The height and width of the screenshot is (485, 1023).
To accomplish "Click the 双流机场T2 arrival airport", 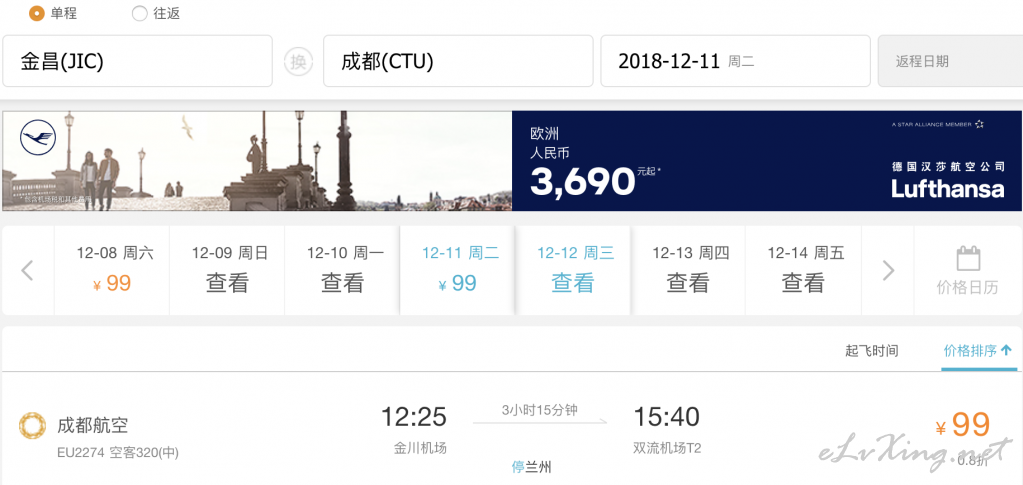I will coord(667,448).
